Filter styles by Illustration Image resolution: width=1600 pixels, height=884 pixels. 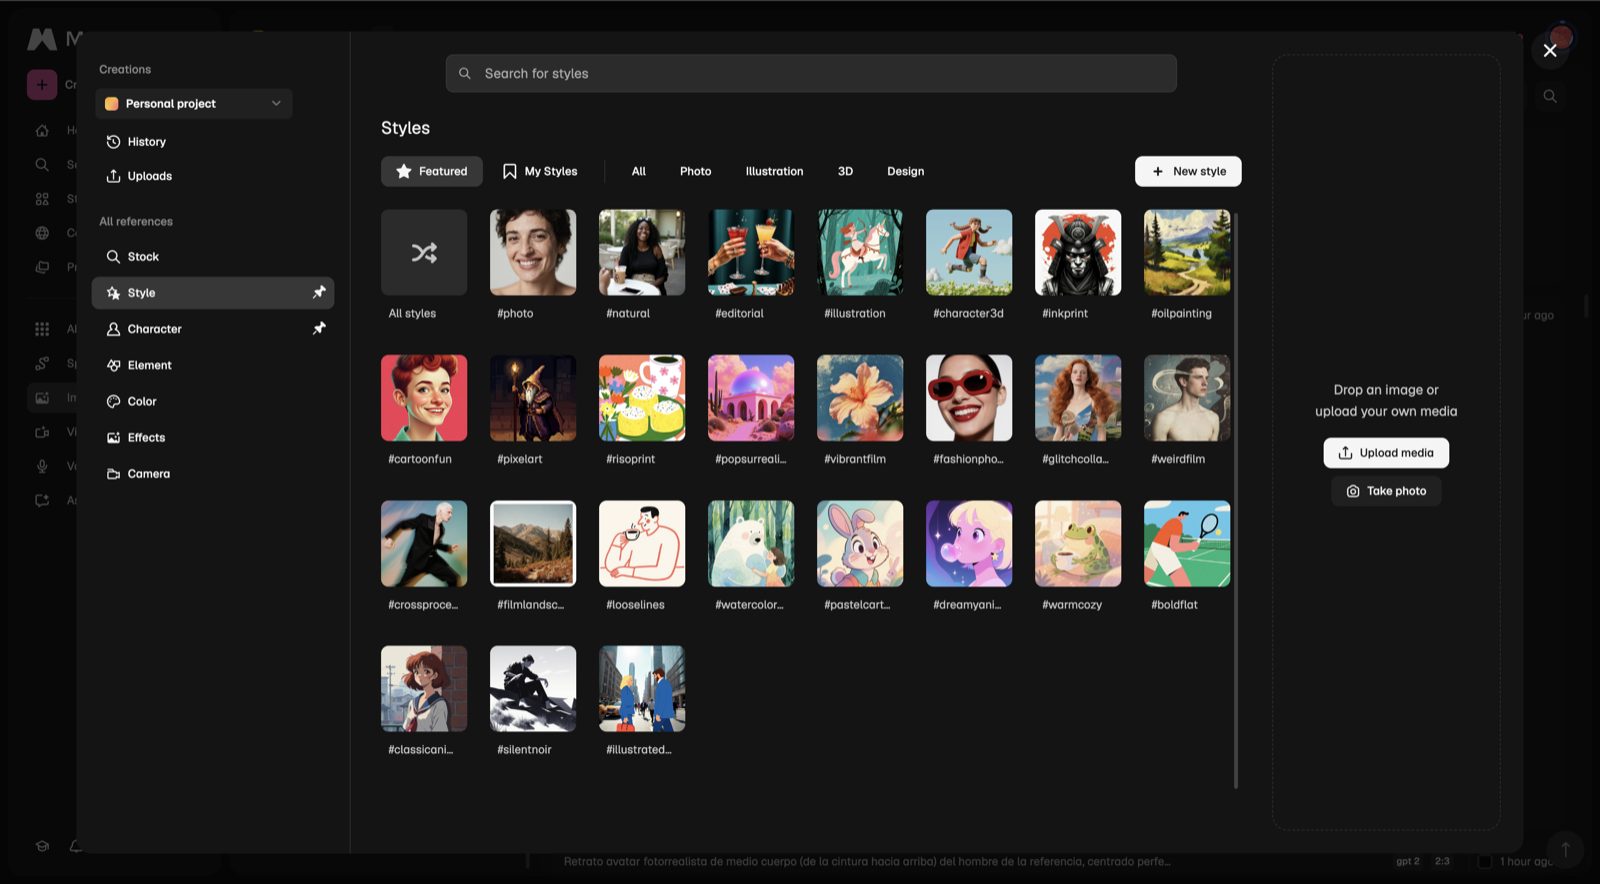(x=775, y=171)
